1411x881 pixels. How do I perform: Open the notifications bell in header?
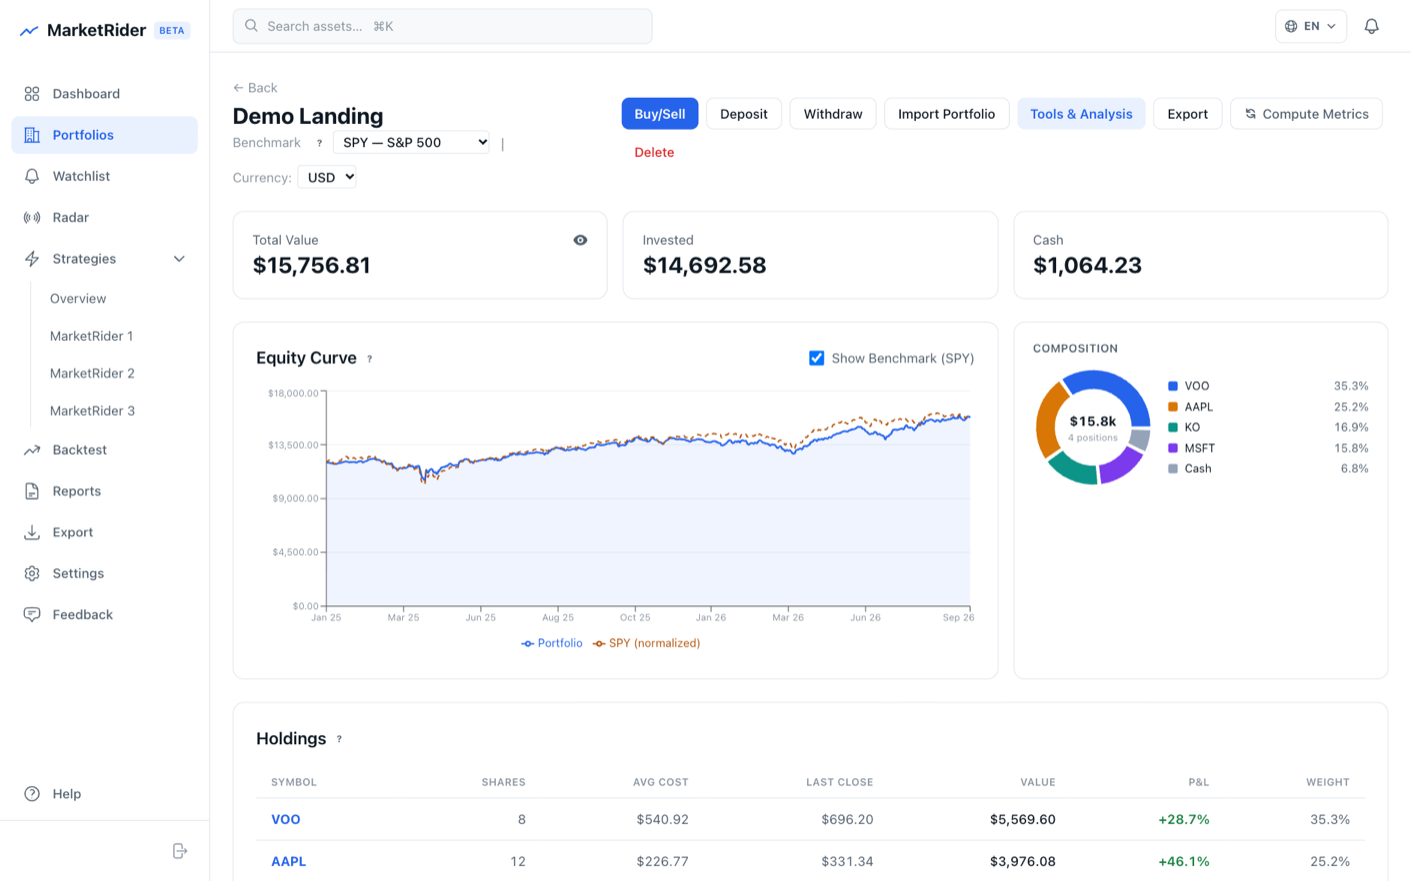(x=1371, y=26)
